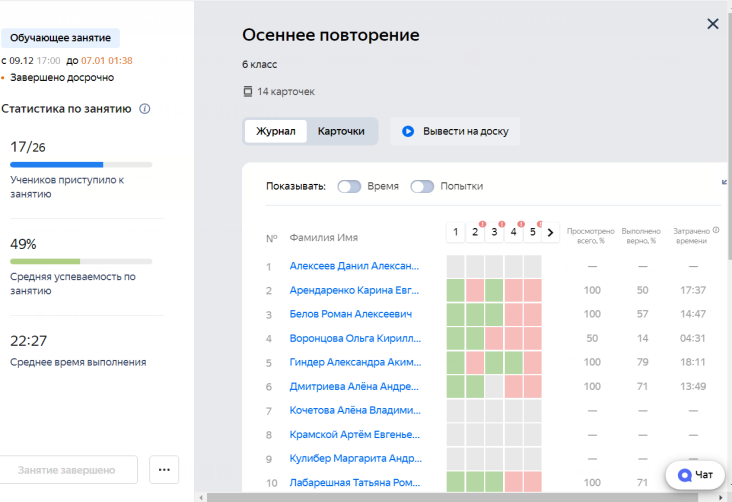Viewport: 732px width, 502px height.
Task: Expand the table with the corner arrow icon
Action: click(x=725, y=182)
